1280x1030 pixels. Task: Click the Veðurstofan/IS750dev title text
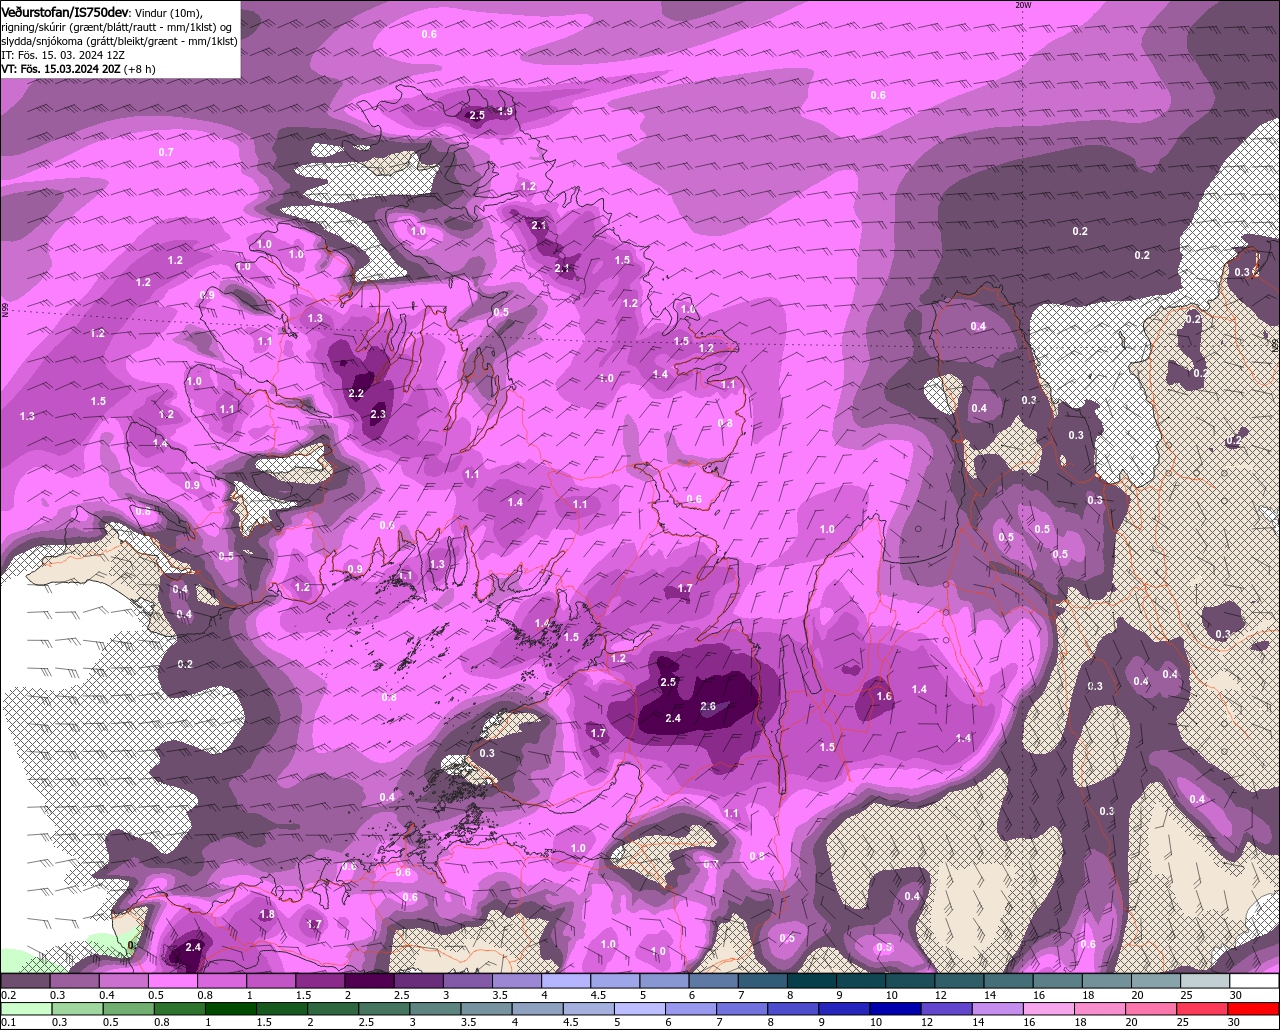(65, 12)
